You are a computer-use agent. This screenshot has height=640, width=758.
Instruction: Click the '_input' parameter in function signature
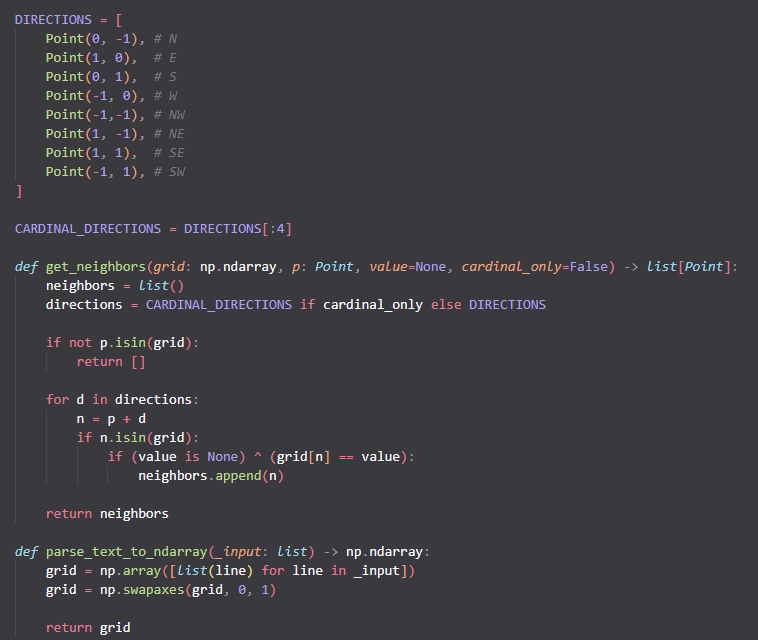pos(238,552)
